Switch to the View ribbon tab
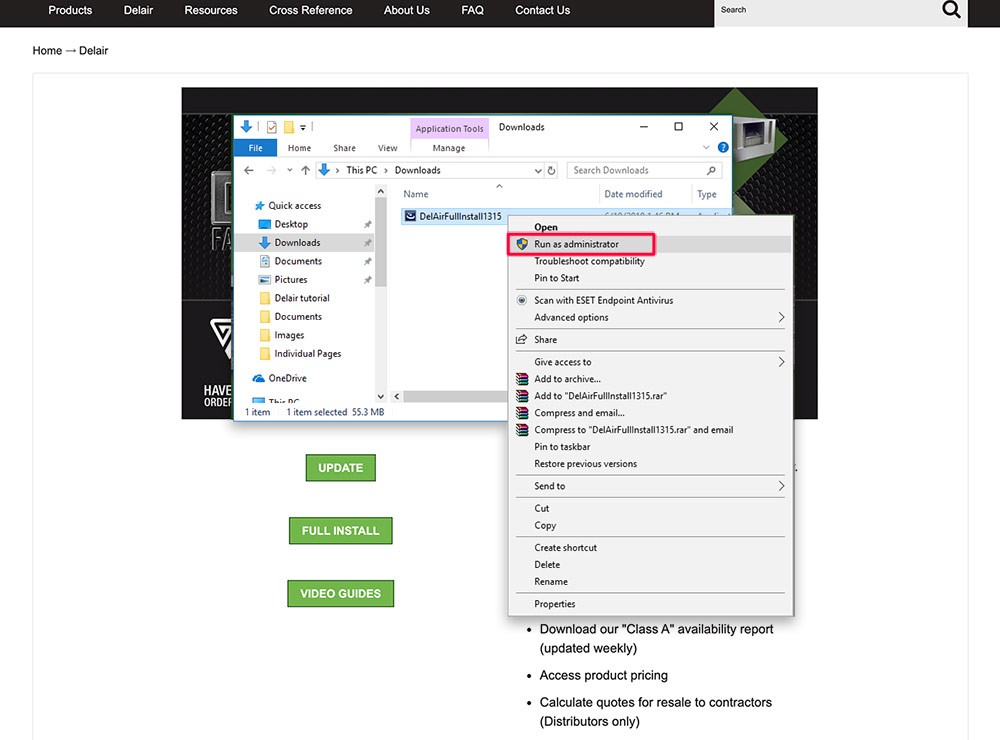1000x740 pixels. click(x=387, y=148)
